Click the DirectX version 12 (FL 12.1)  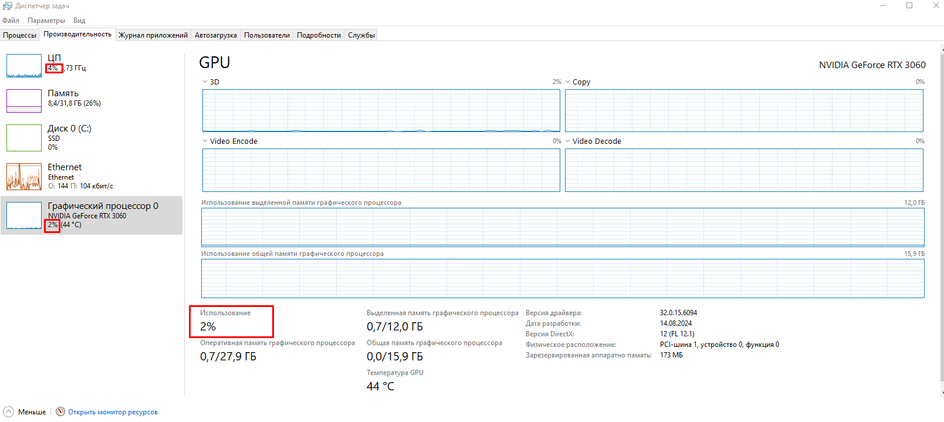[677, 334]
